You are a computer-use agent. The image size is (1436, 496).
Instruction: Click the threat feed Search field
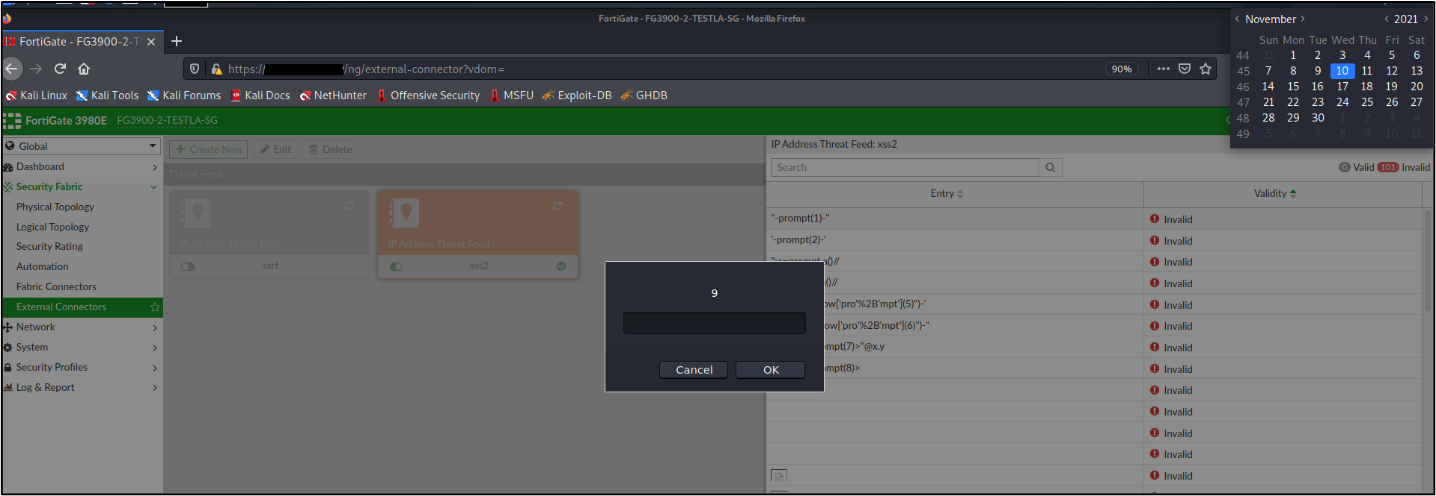905,167
